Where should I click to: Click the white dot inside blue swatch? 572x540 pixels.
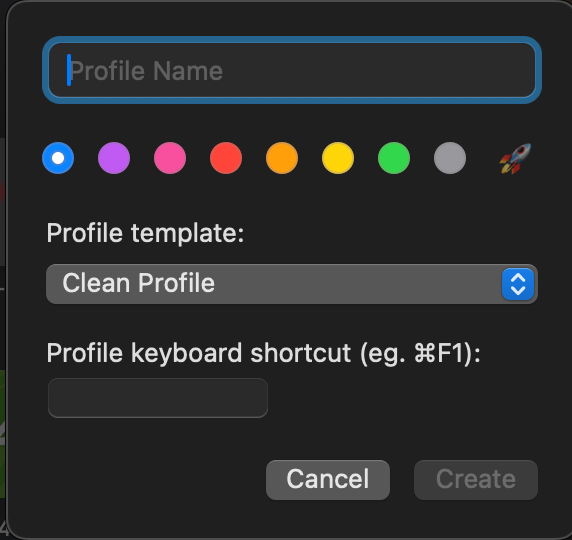[58, 158]
